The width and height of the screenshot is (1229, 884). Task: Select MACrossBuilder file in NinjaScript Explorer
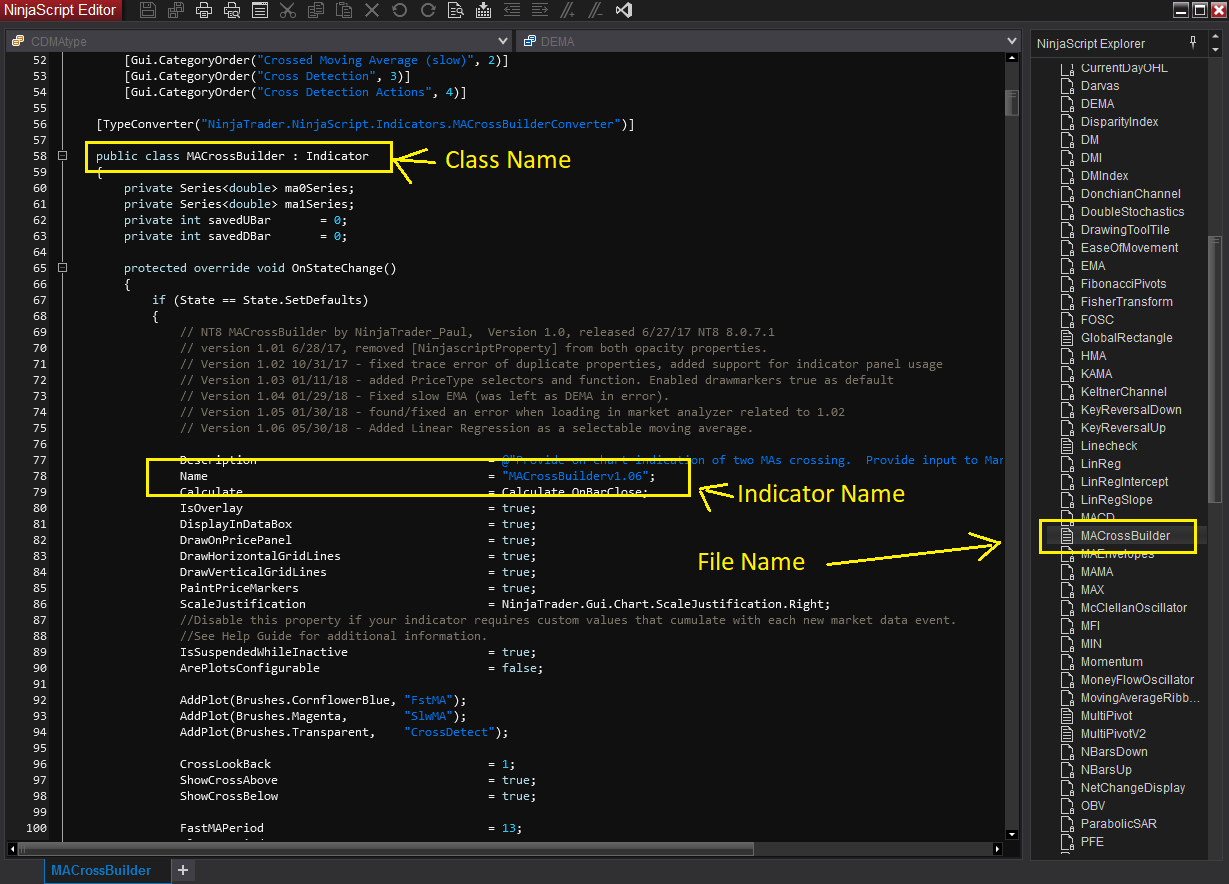1125,536
